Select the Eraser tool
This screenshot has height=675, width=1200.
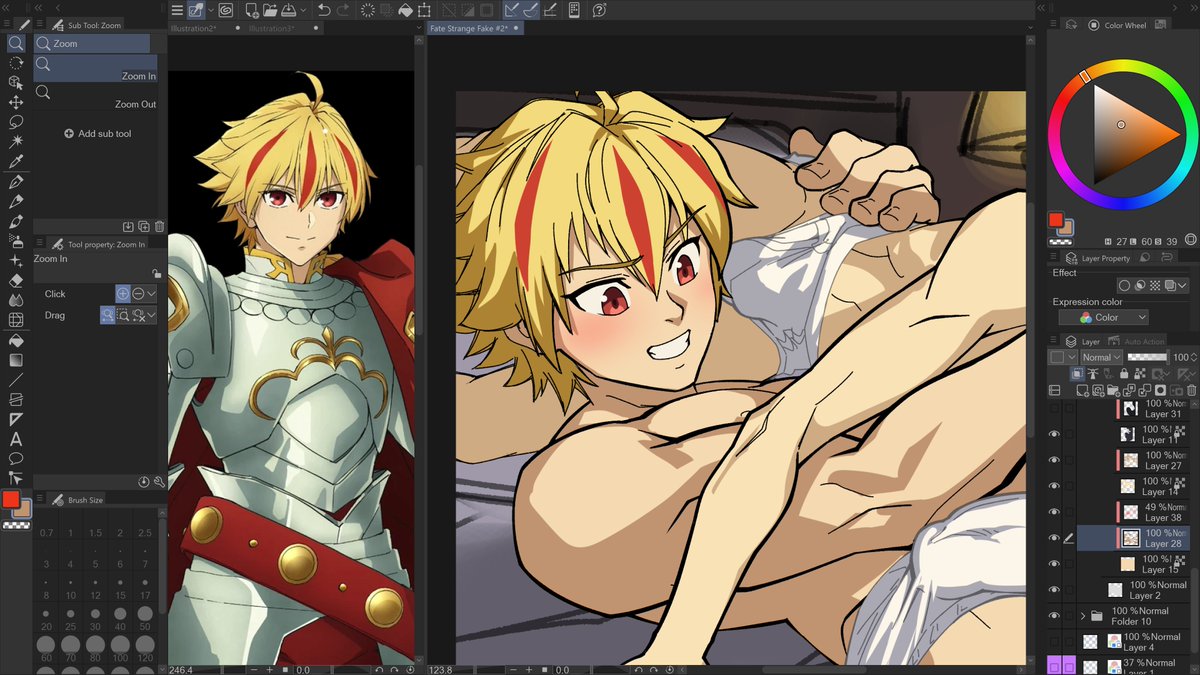click(16, 281)
